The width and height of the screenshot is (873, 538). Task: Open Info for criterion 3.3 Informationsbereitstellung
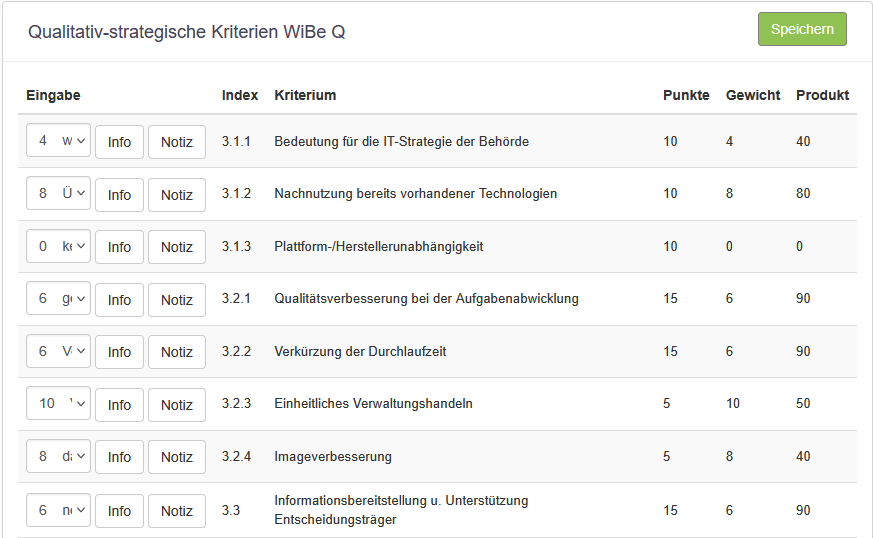point(119,511)
